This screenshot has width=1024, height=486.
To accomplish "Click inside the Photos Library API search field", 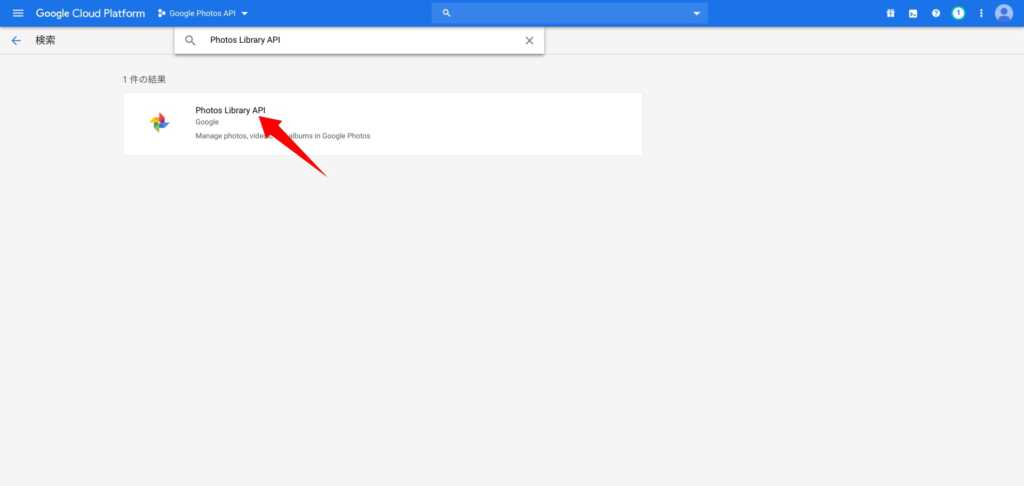I will pos(360,41).
